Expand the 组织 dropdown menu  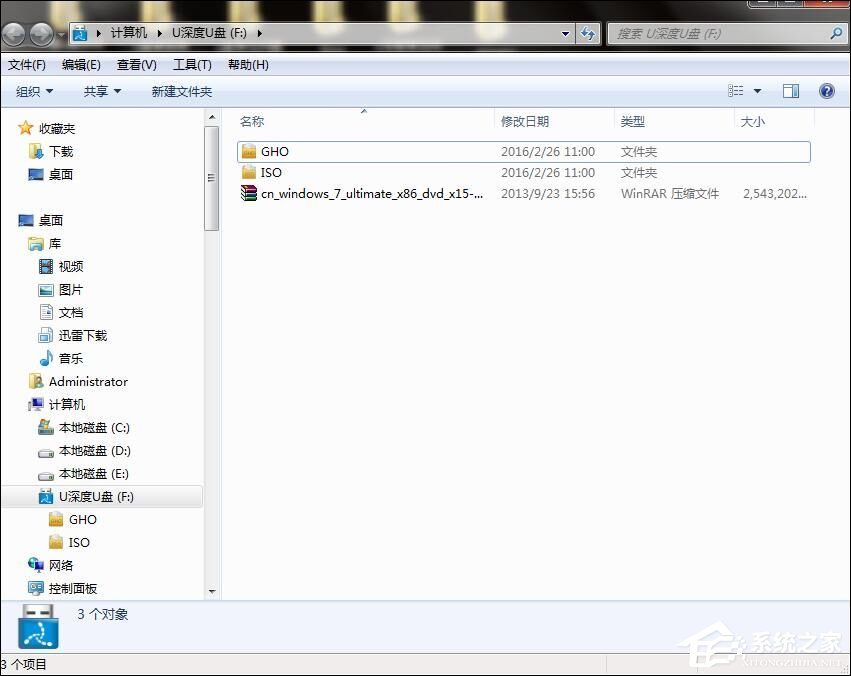click(34, 90)
